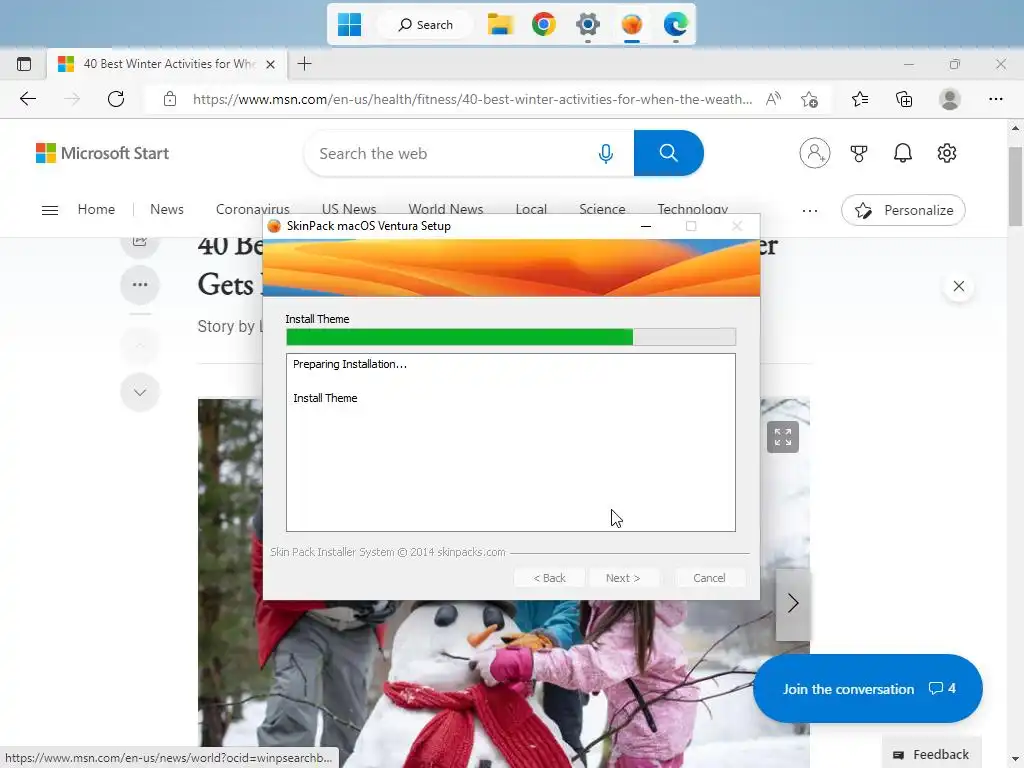Open MSN page settings gear
The width and height of the screenshot is (1024, 768).
point(946,153)
